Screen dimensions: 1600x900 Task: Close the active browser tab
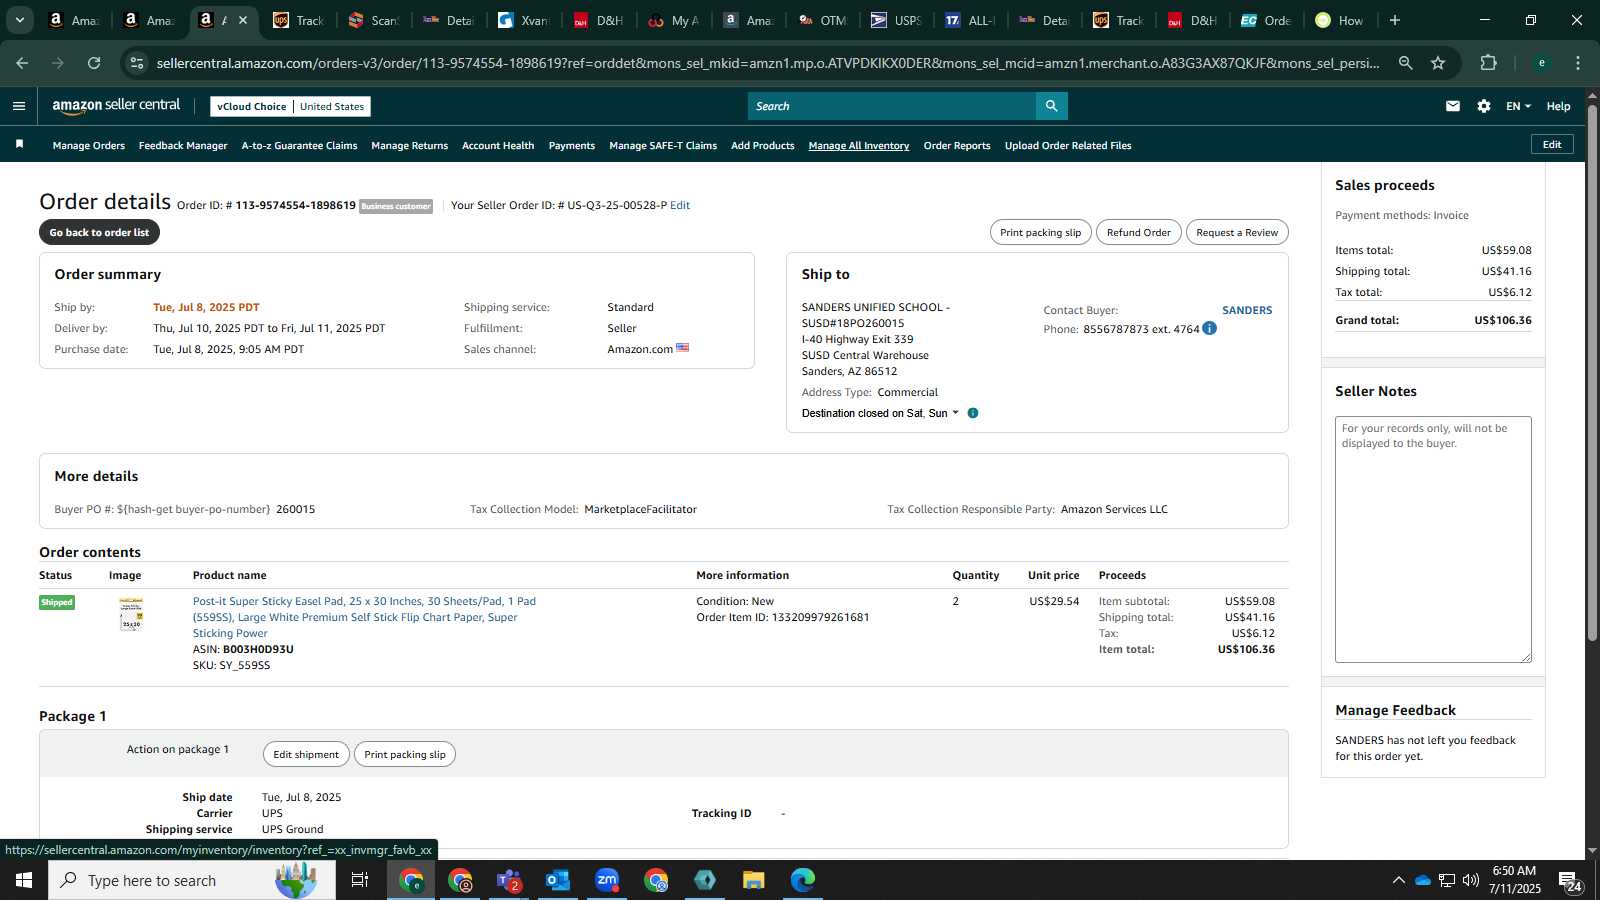click(243, 20)
